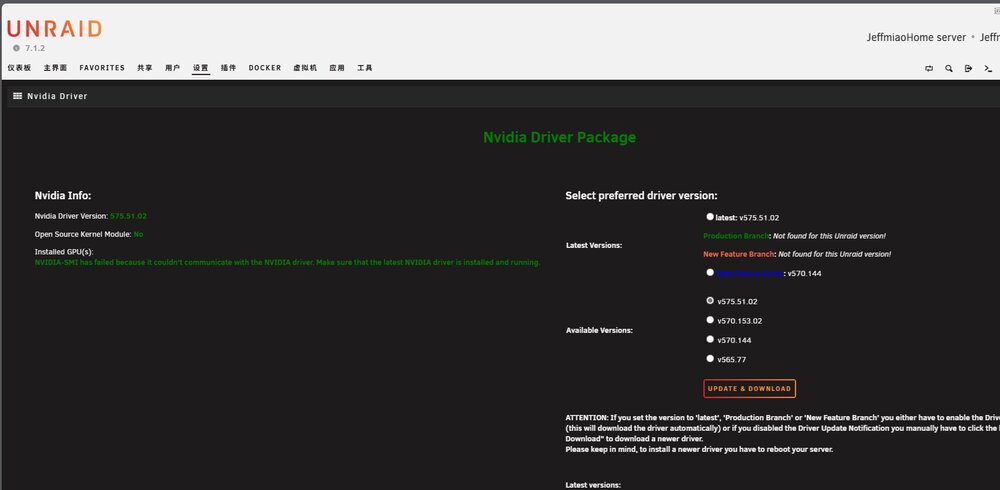Image resolution: width=1000 pixels, height=490 pixels.
Task: Select the Open Source Driver v570.144 radio
Action: point(710,272)
